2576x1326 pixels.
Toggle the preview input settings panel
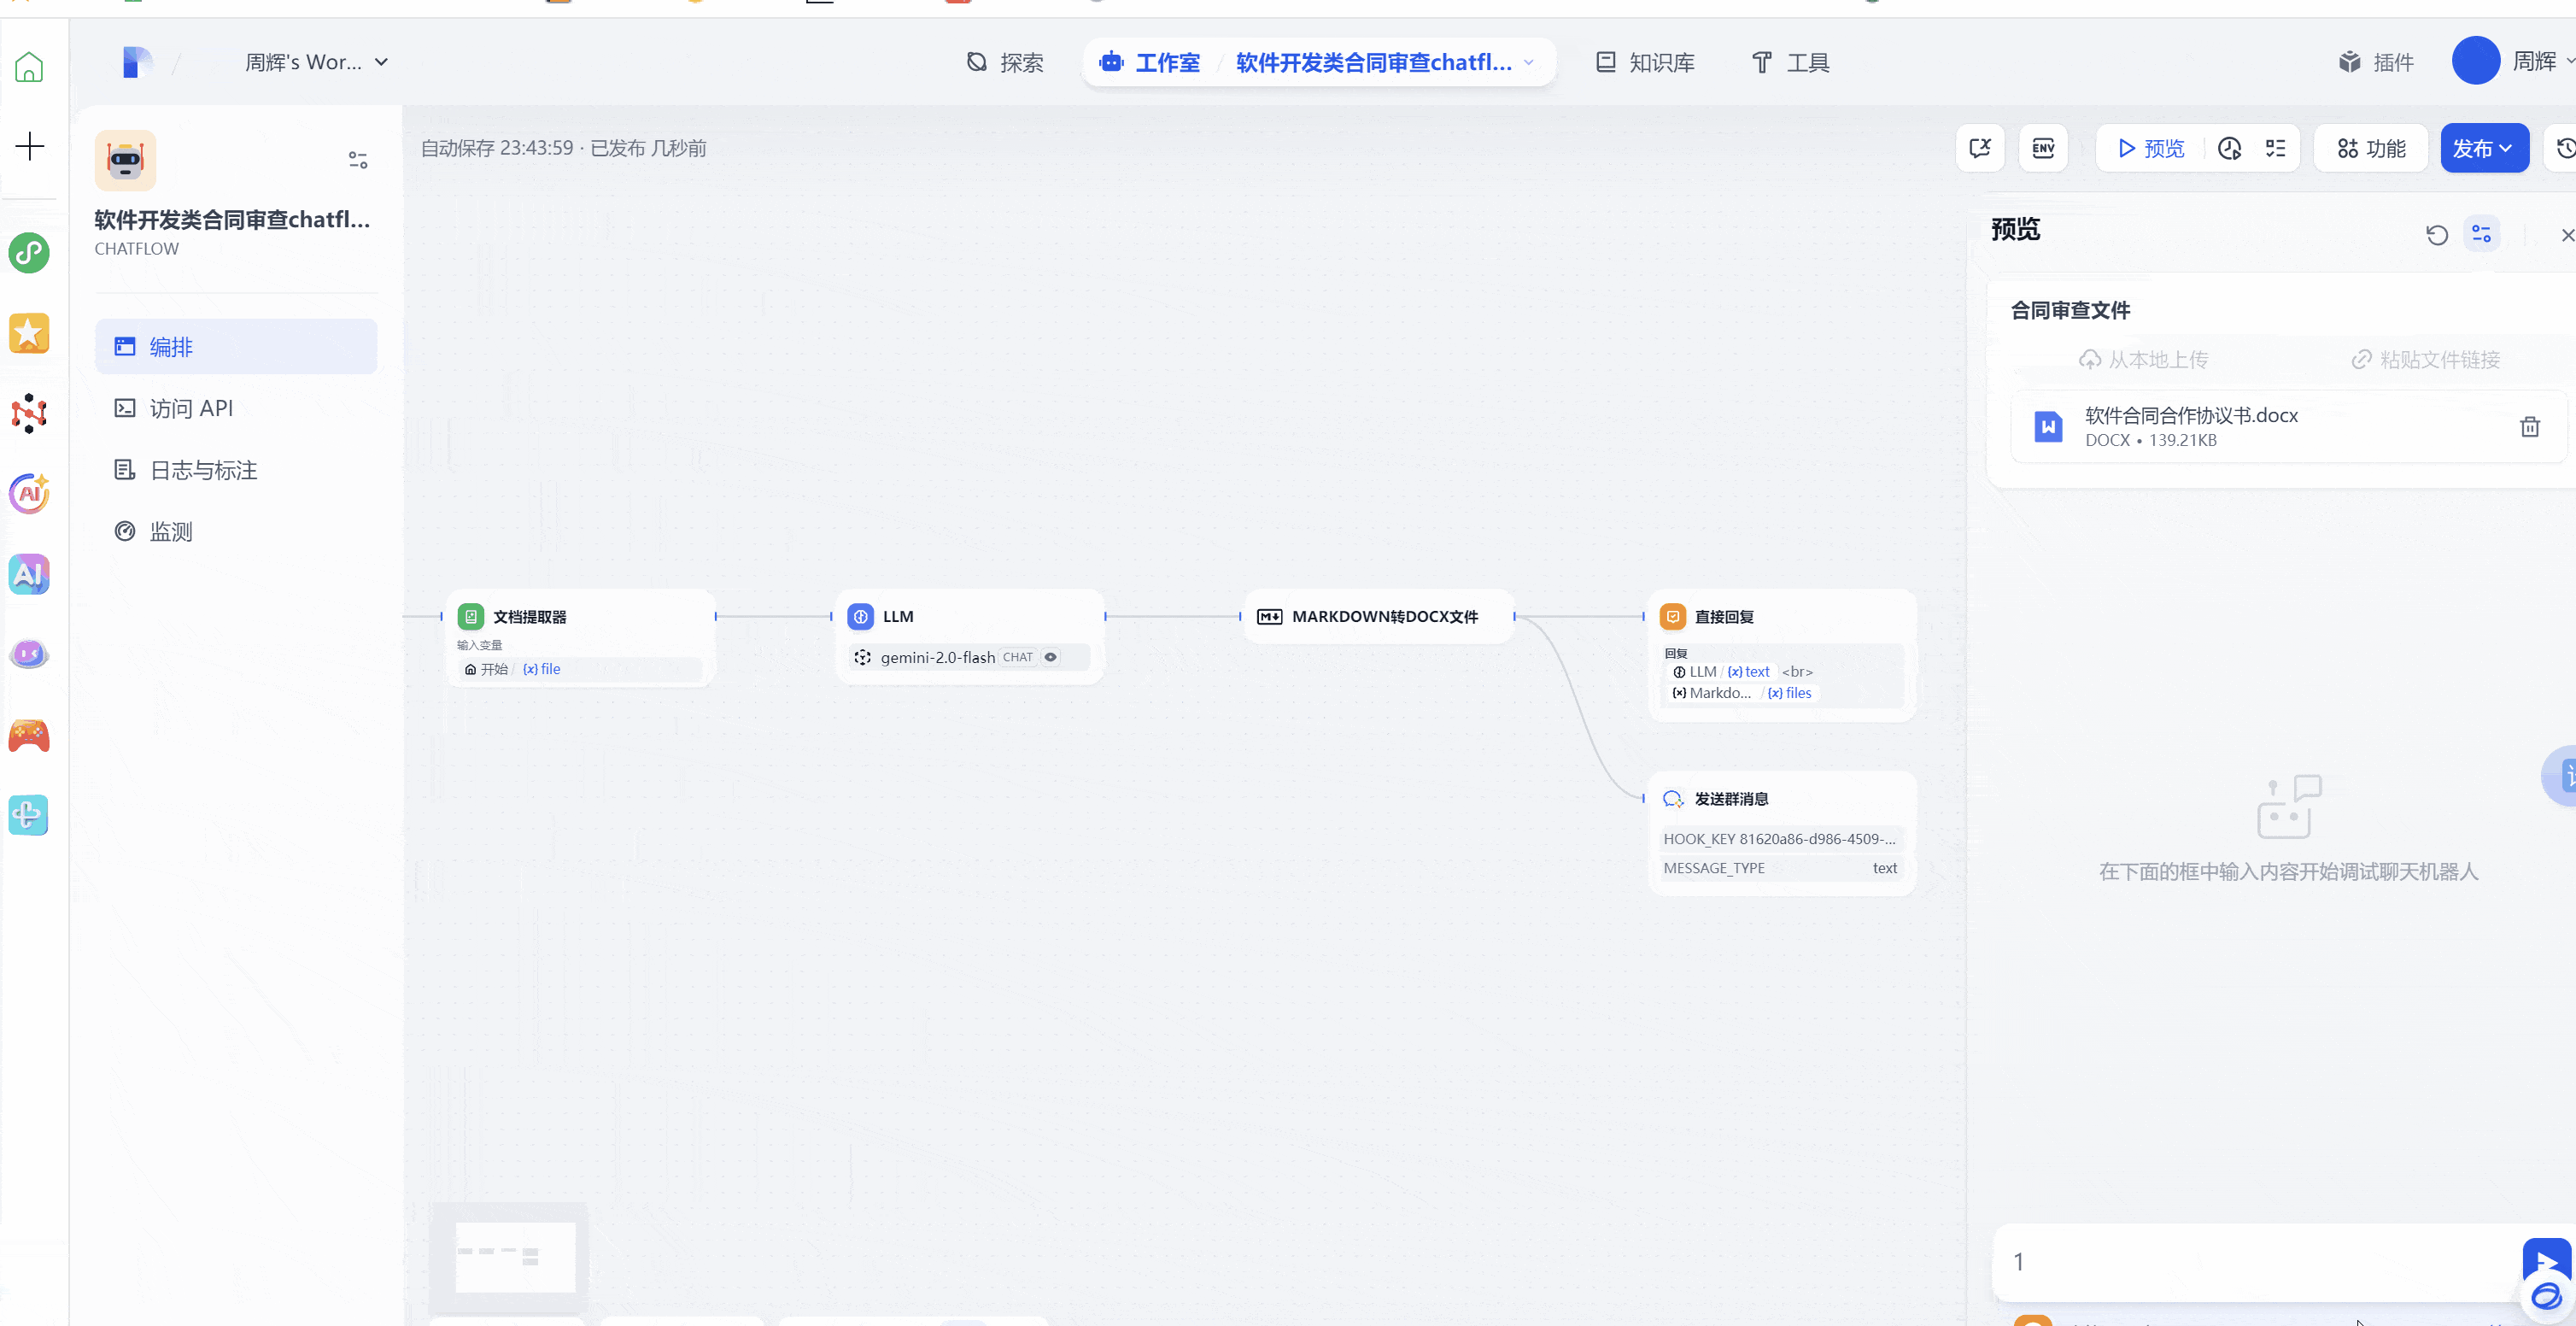point(2481,234)
